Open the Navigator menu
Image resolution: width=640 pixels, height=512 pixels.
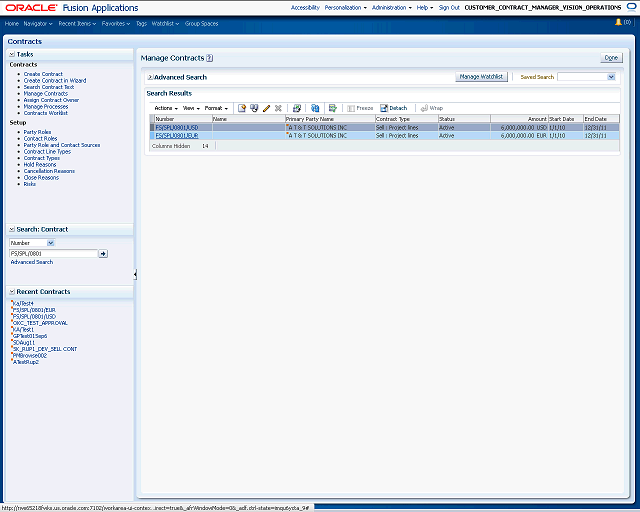pyautogui.click(x=38, y=24)
